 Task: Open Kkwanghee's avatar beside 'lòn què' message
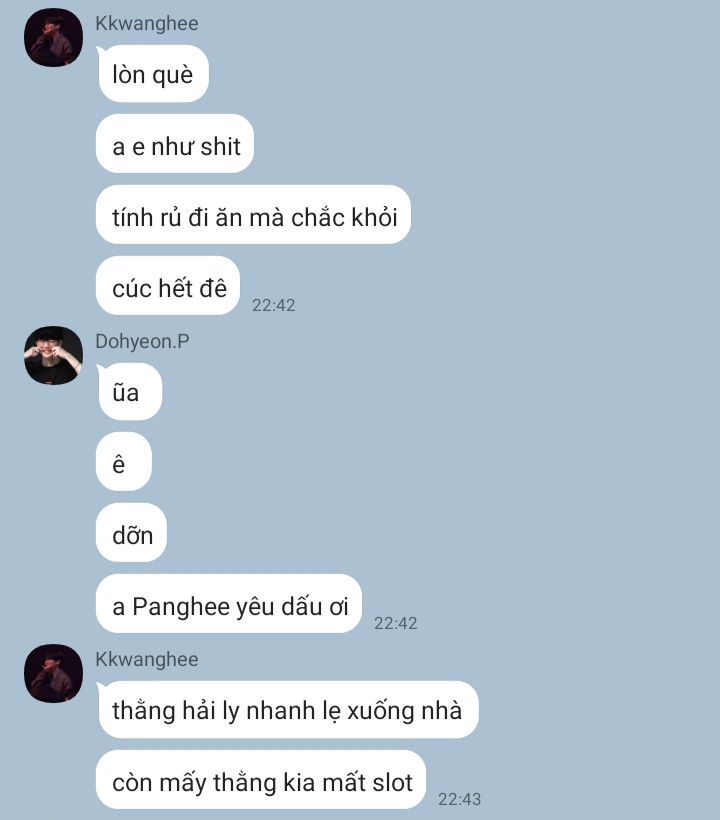pyautogui.click(x=53, y=38)
